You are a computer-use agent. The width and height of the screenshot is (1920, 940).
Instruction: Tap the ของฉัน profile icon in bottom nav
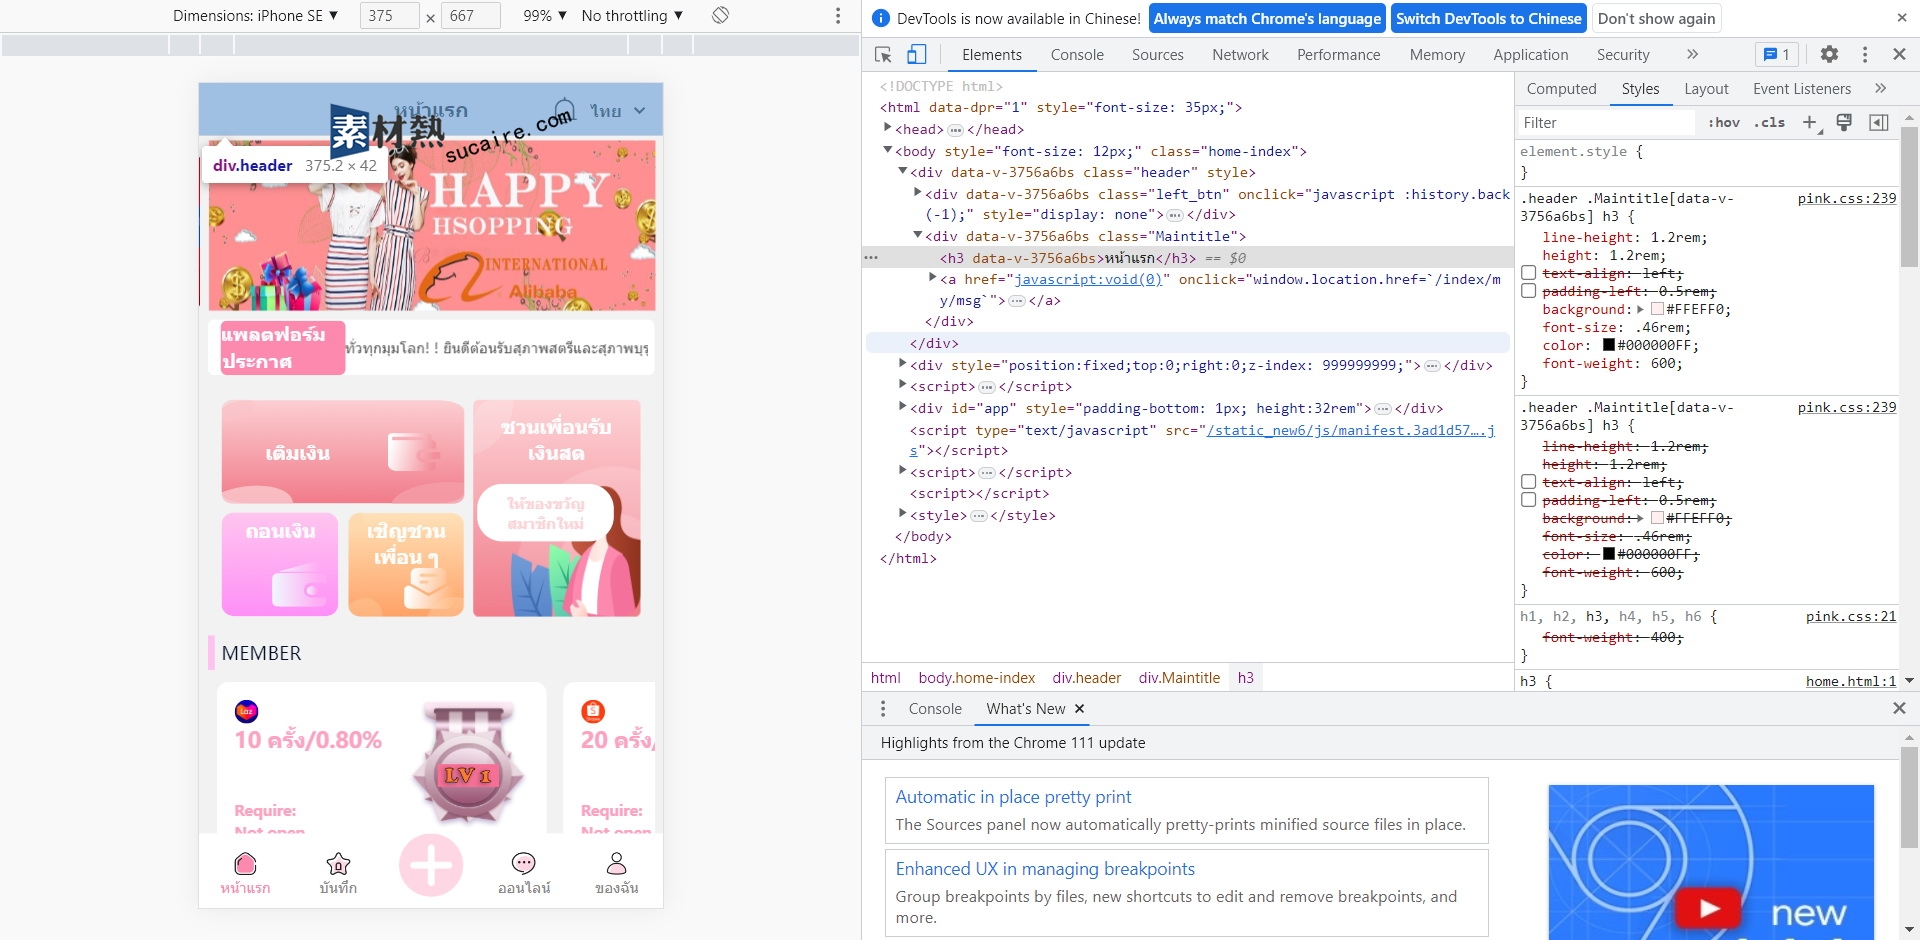tap(616, 864)
